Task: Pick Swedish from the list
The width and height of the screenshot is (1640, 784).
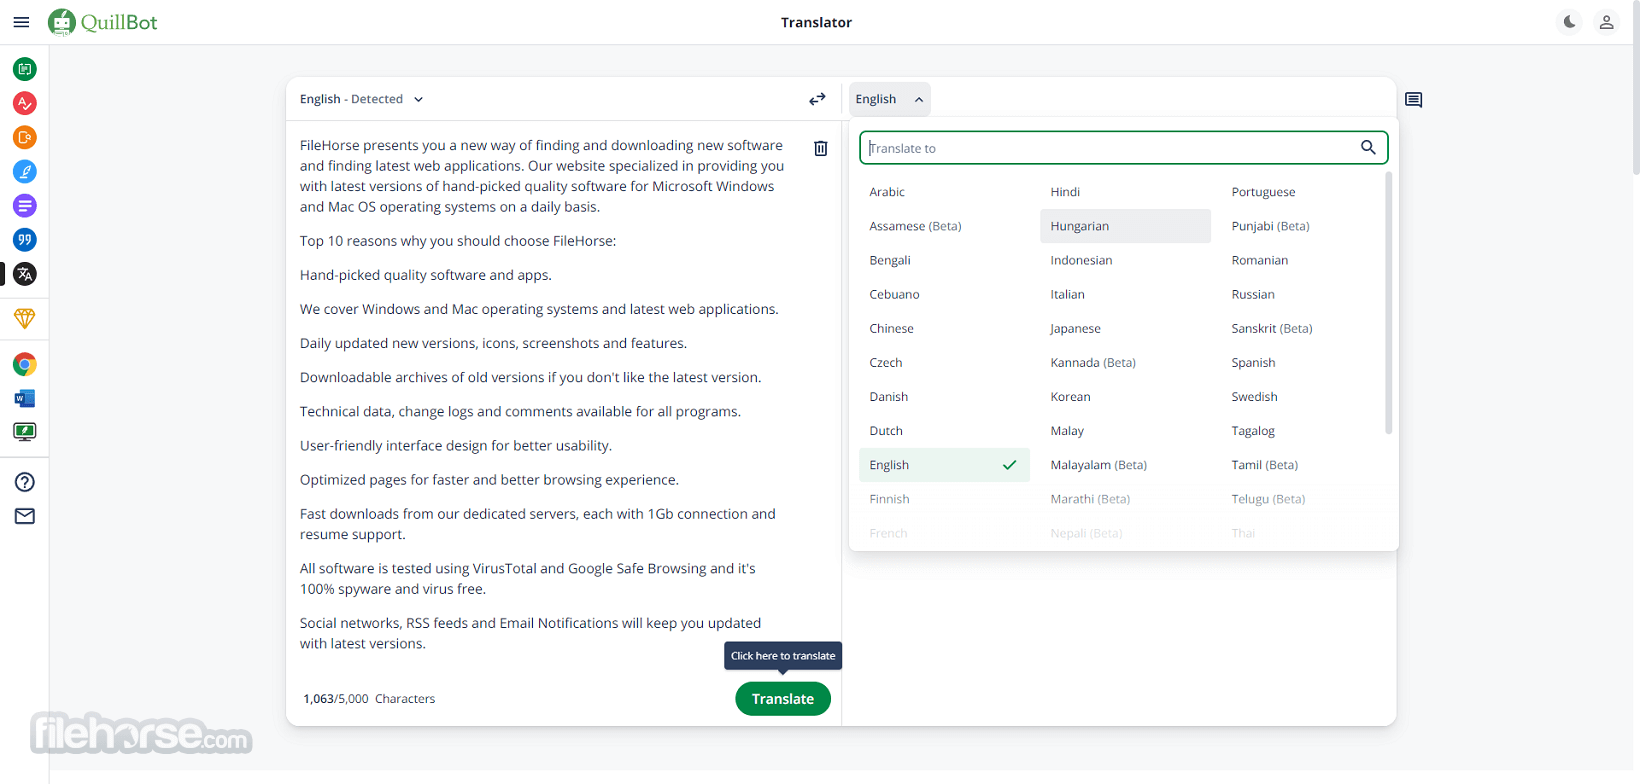Action: pyautogui.click(x=1306, y=396)
